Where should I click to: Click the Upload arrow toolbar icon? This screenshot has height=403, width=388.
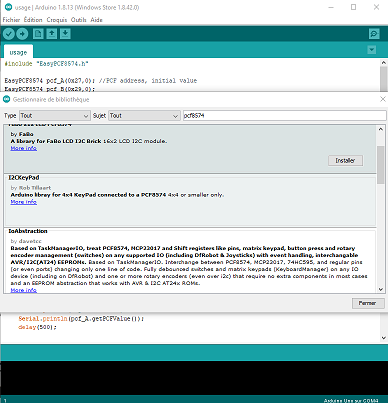tap(22, 34)
